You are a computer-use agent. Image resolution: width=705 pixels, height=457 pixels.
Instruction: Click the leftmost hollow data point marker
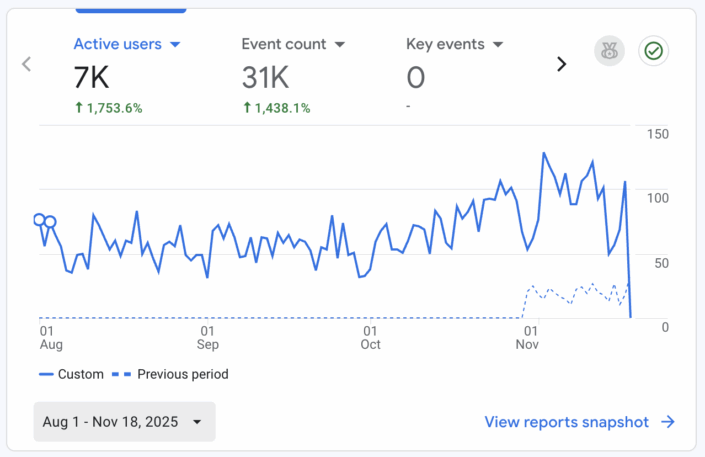[x=40, y=220]
